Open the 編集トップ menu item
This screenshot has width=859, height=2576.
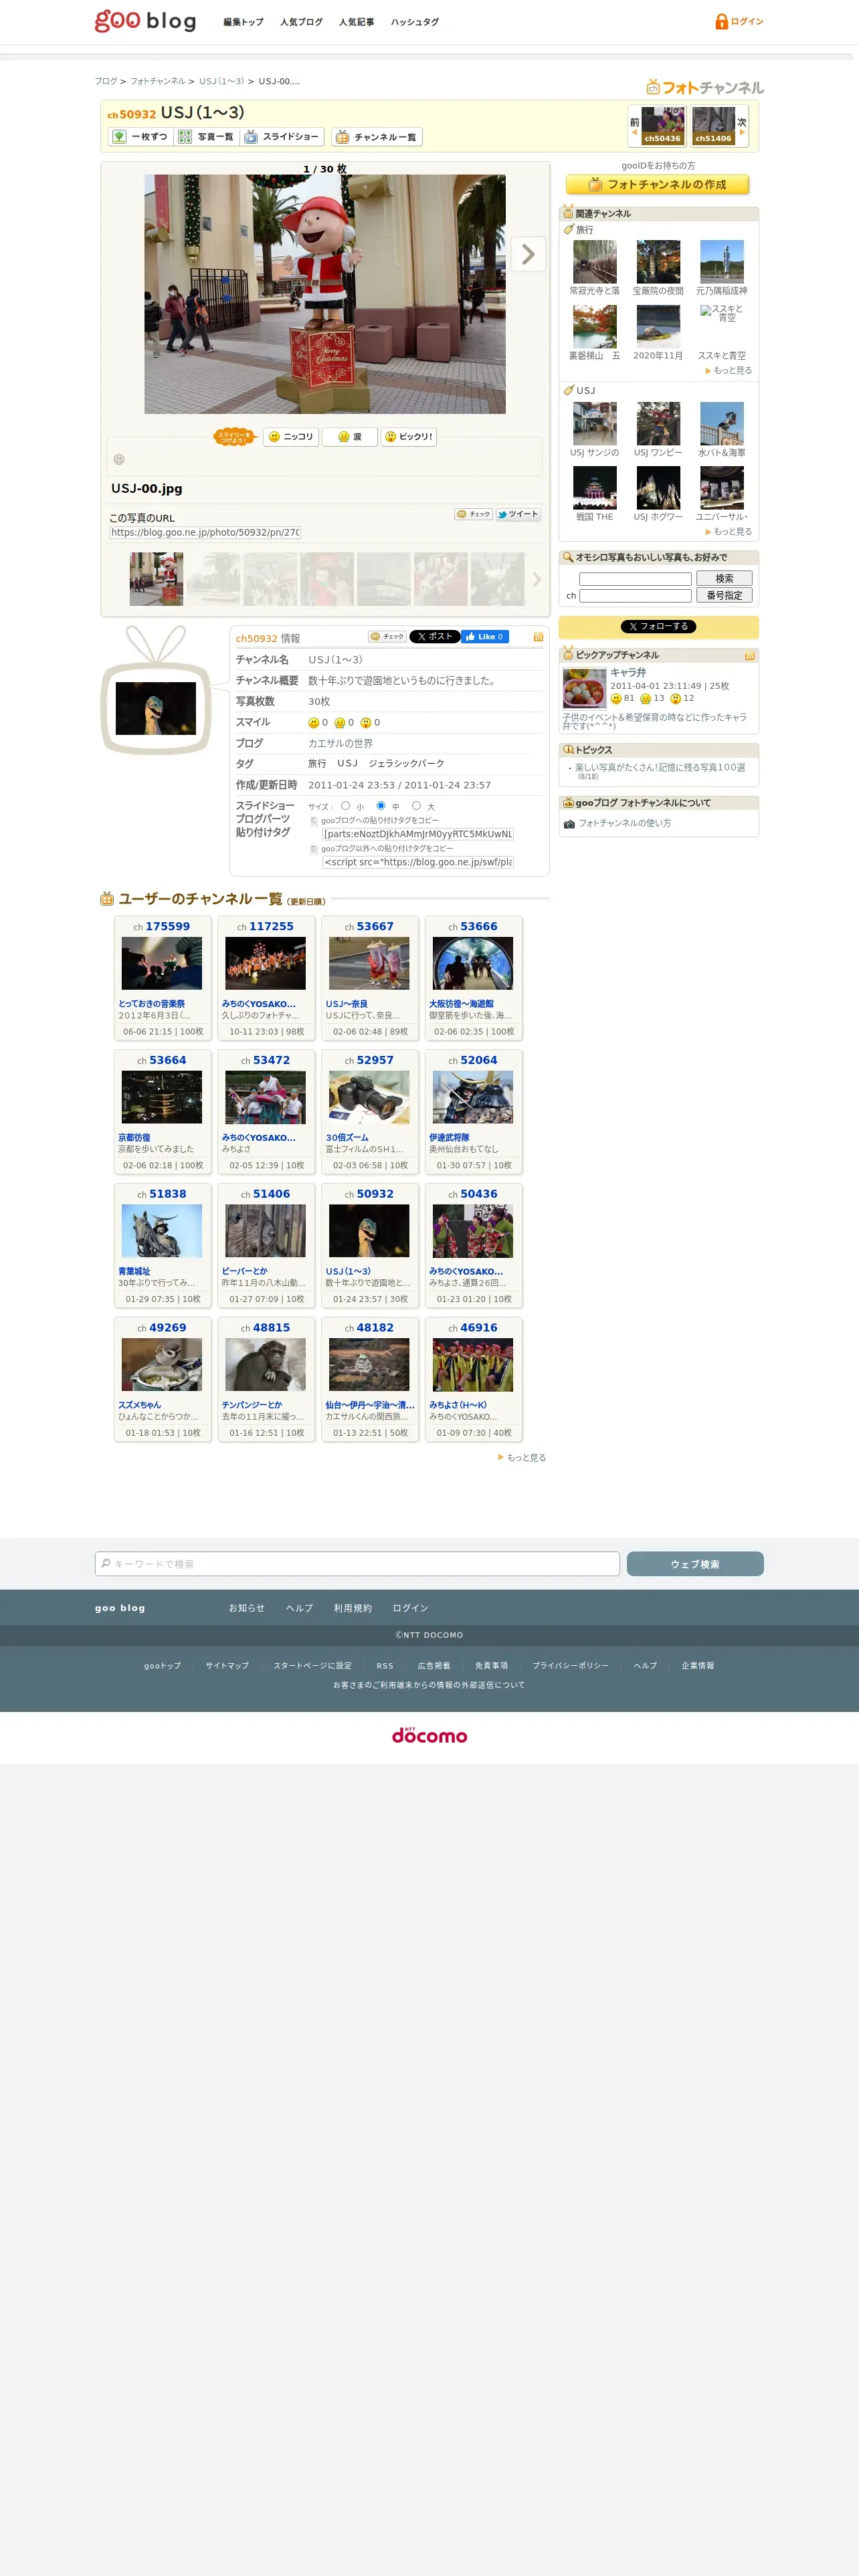243,22
